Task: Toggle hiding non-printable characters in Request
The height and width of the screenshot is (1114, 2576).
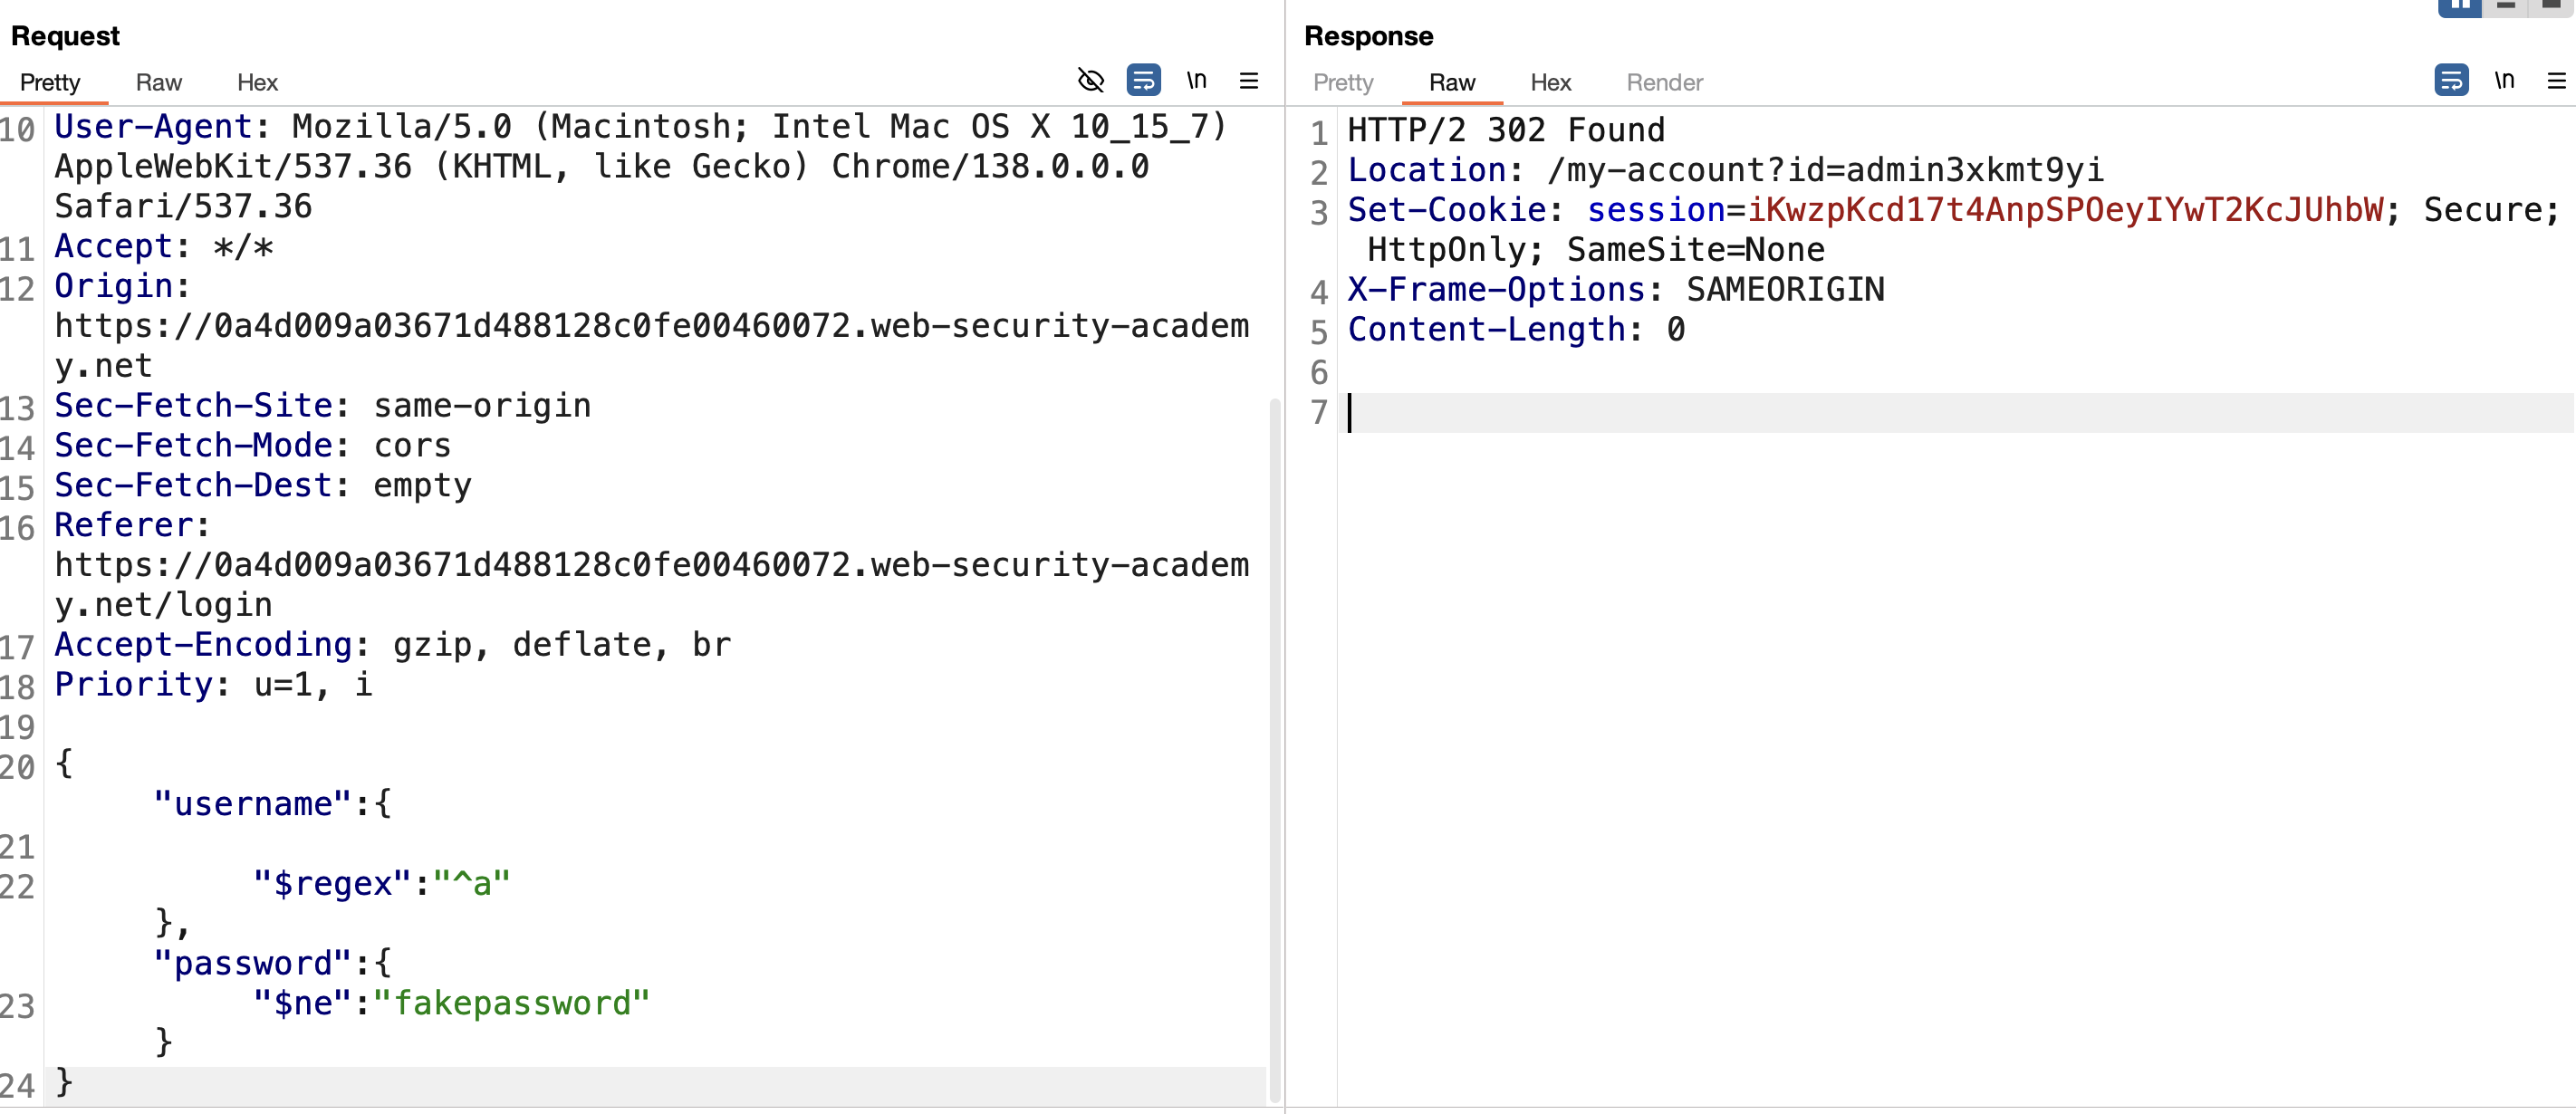Action: click(1090, 80)
